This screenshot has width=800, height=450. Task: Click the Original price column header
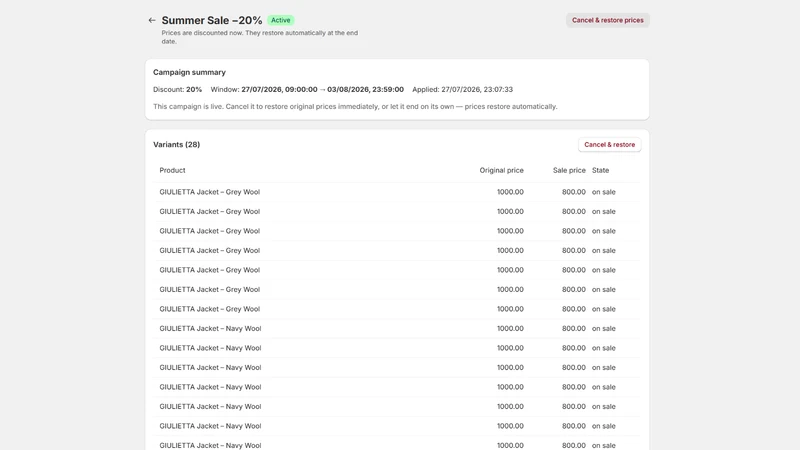click(x=501, y=170)
